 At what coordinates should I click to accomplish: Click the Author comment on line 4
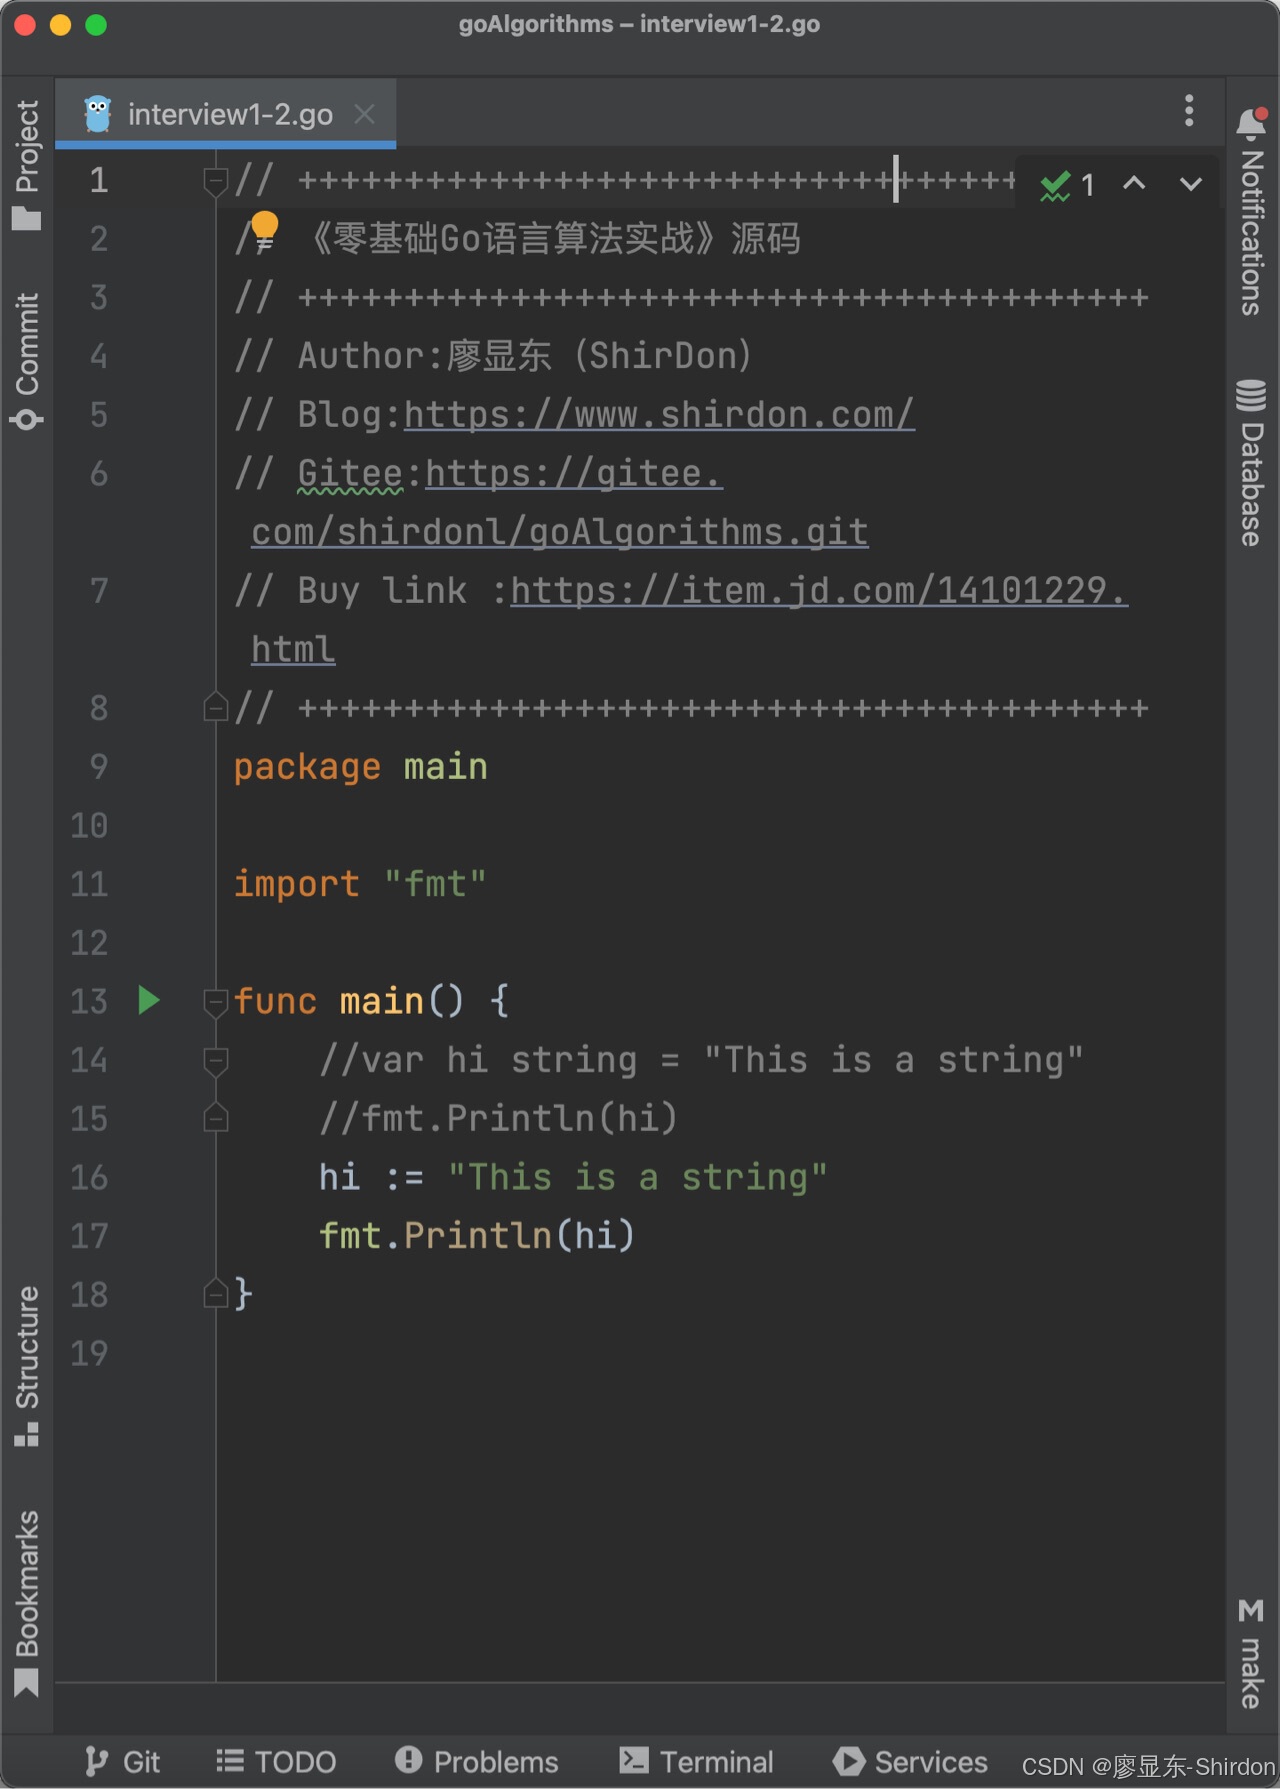(493, 356)
